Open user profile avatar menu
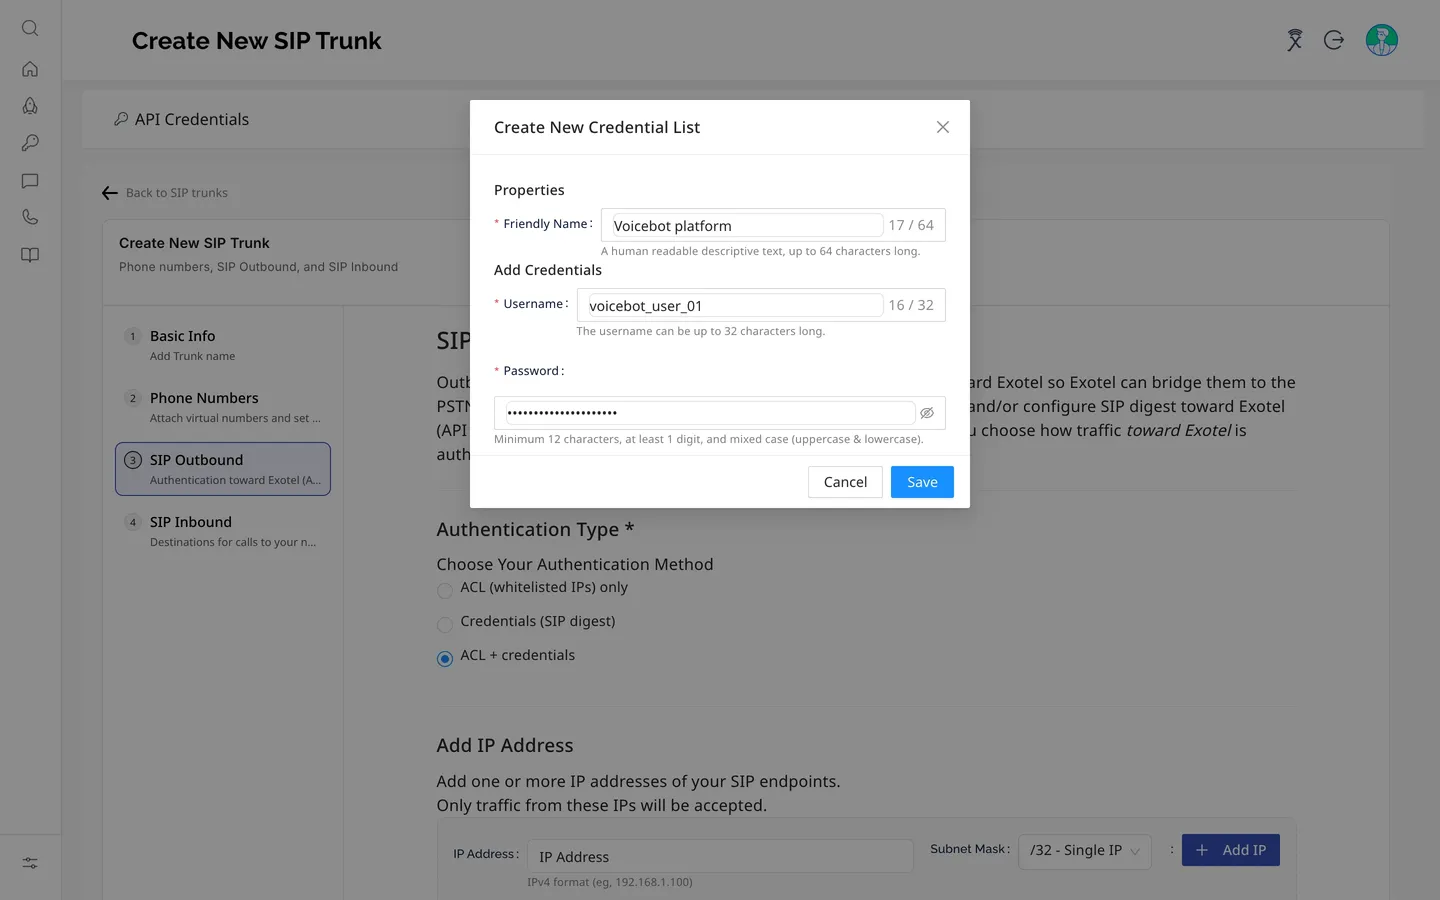Screen dimensions: 1440x900 pos(1382,40)
